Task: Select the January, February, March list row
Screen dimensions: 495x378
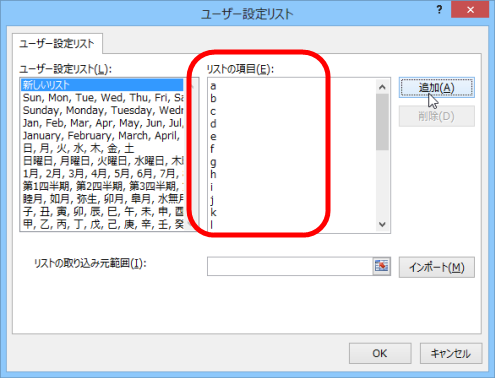Action: [102, 136]
